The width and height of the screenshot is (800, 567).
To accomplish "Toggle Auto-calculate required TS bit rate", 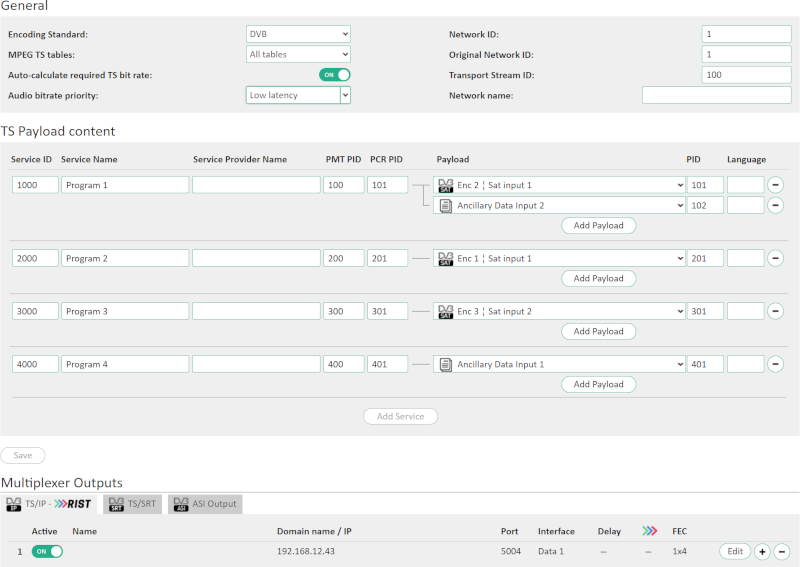I will pos(334,75).
